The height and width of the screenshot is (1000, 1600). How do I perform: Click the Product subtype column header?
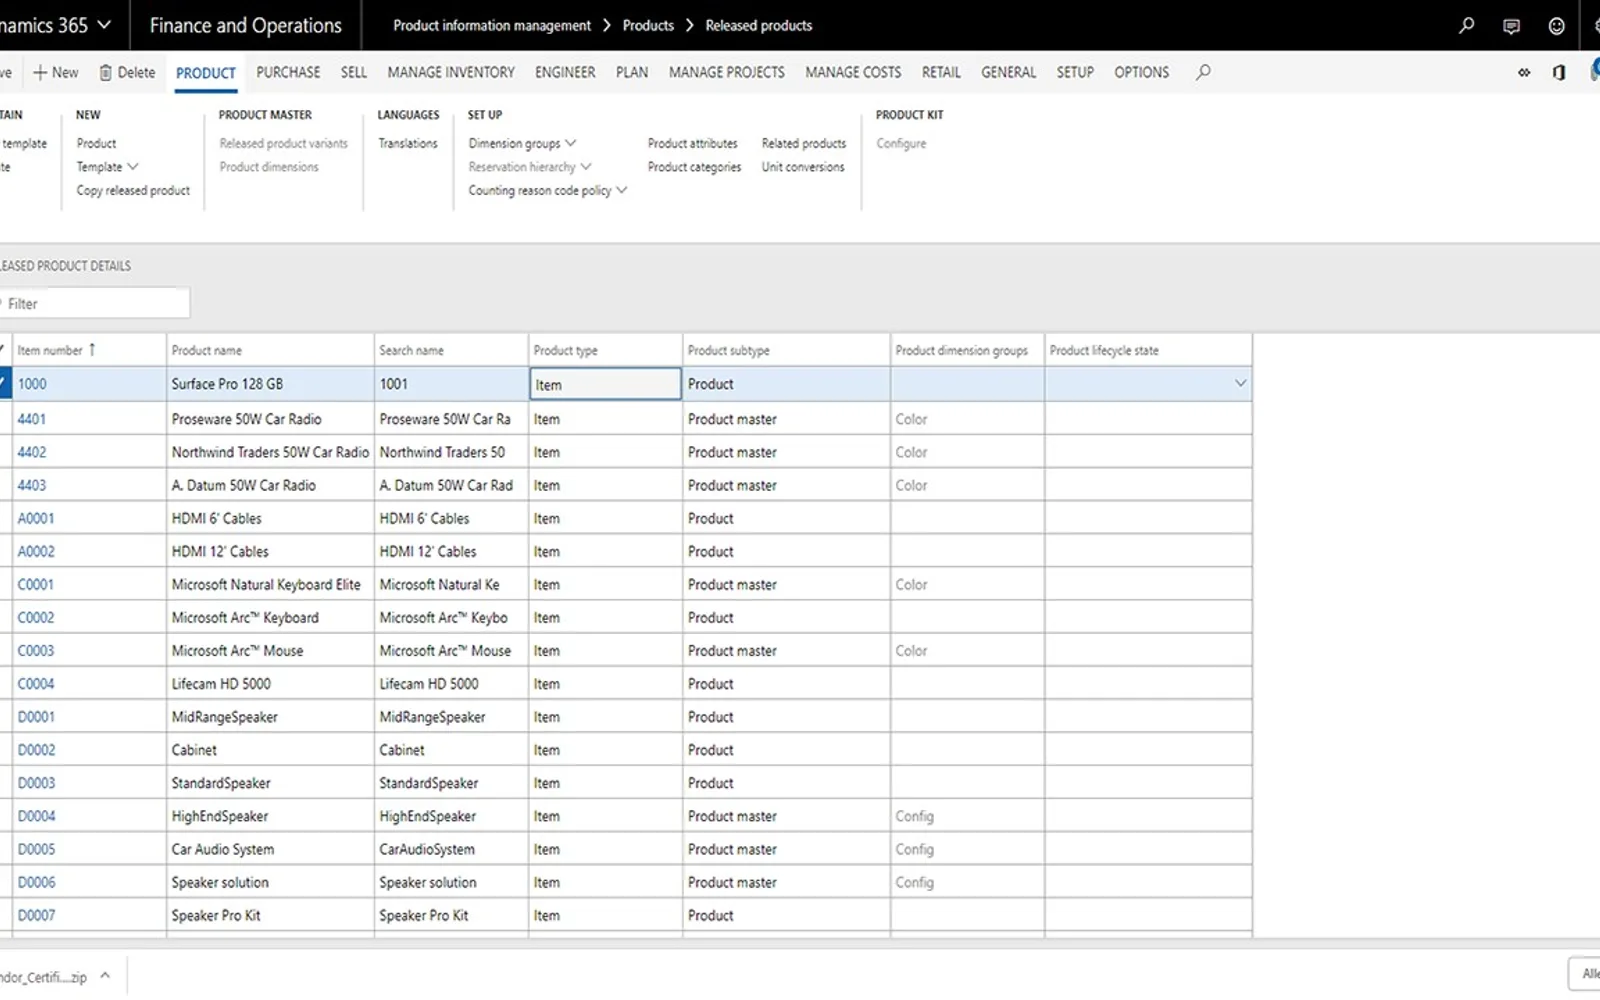[x=786, y=350]
